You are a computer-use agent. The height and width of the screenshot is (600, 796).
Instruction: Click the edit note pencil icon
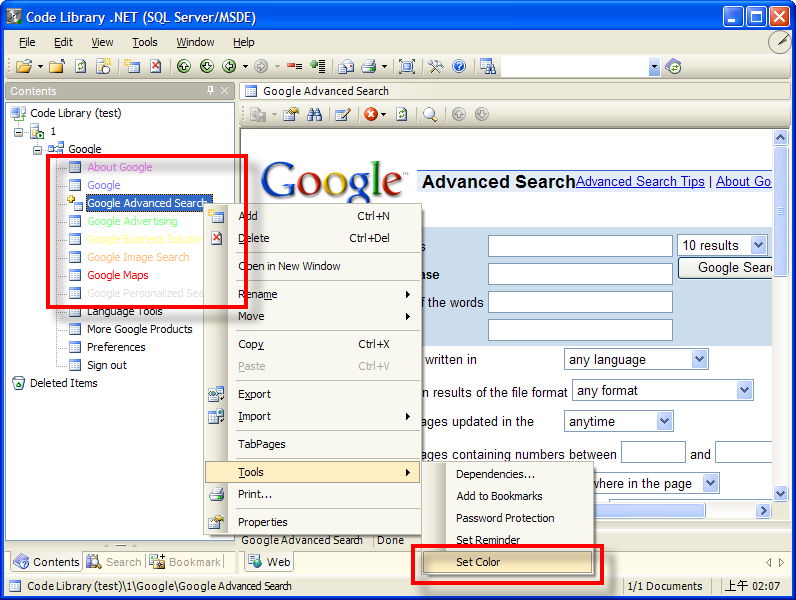[x=343, y=115]
